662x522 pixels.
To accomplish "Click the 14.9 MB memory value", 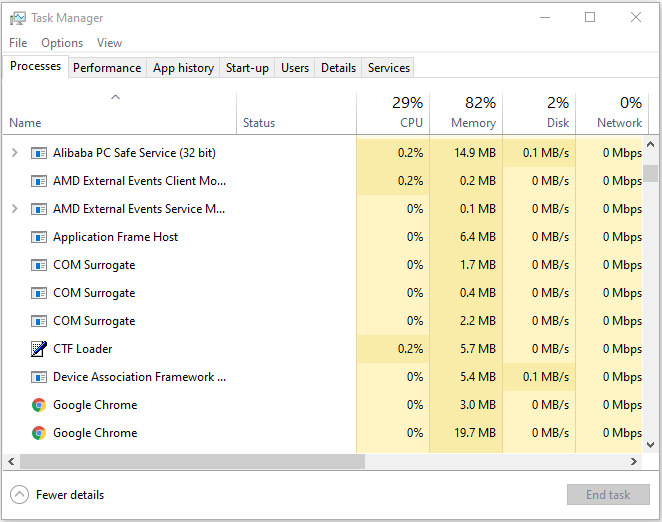I will click(475, 153).
